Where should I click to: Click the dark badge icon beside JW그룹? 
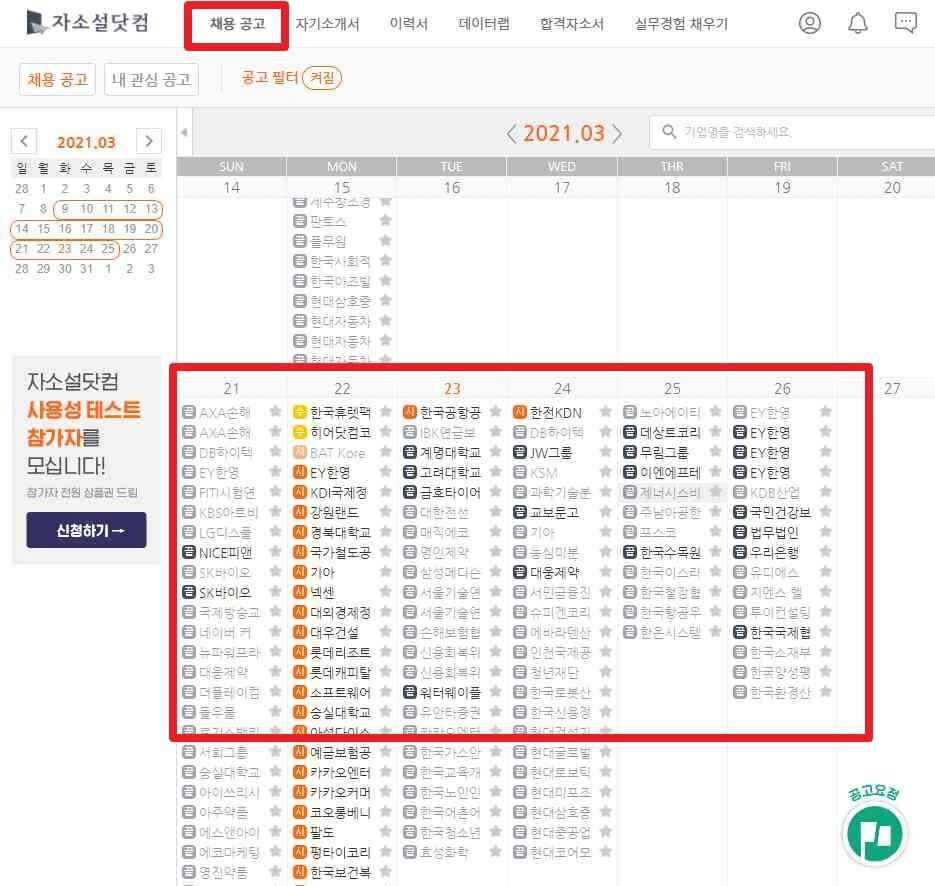(519, 452)
